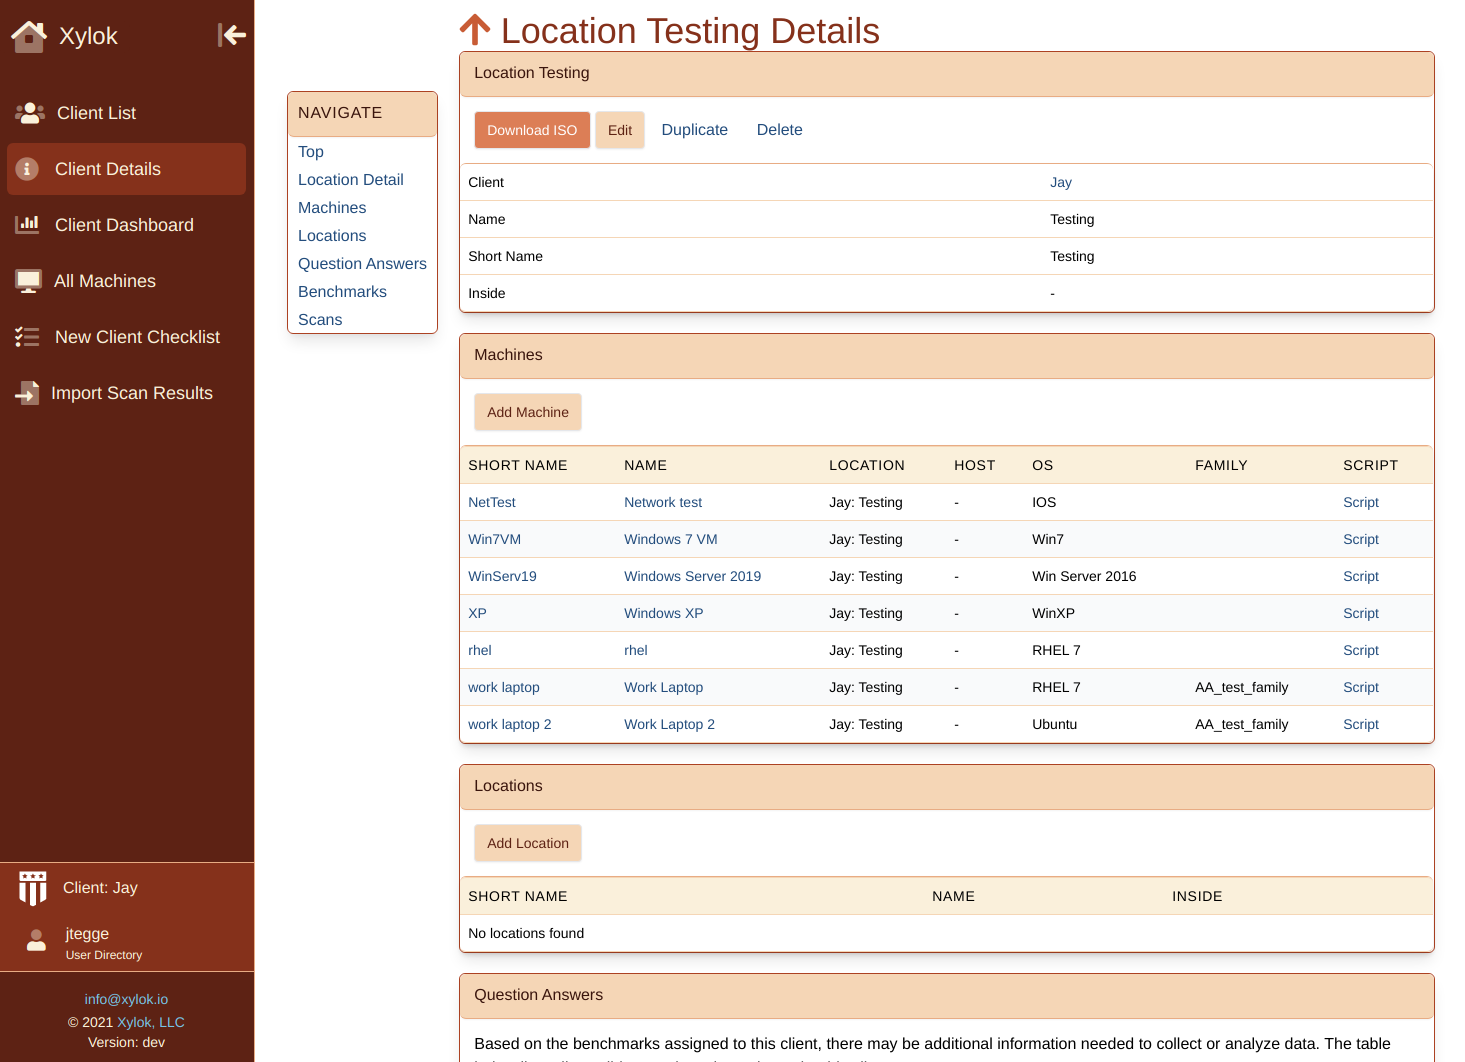The image size is (1465, 1062).
Task: Open Client List in the sidebar
Action: 96,113
